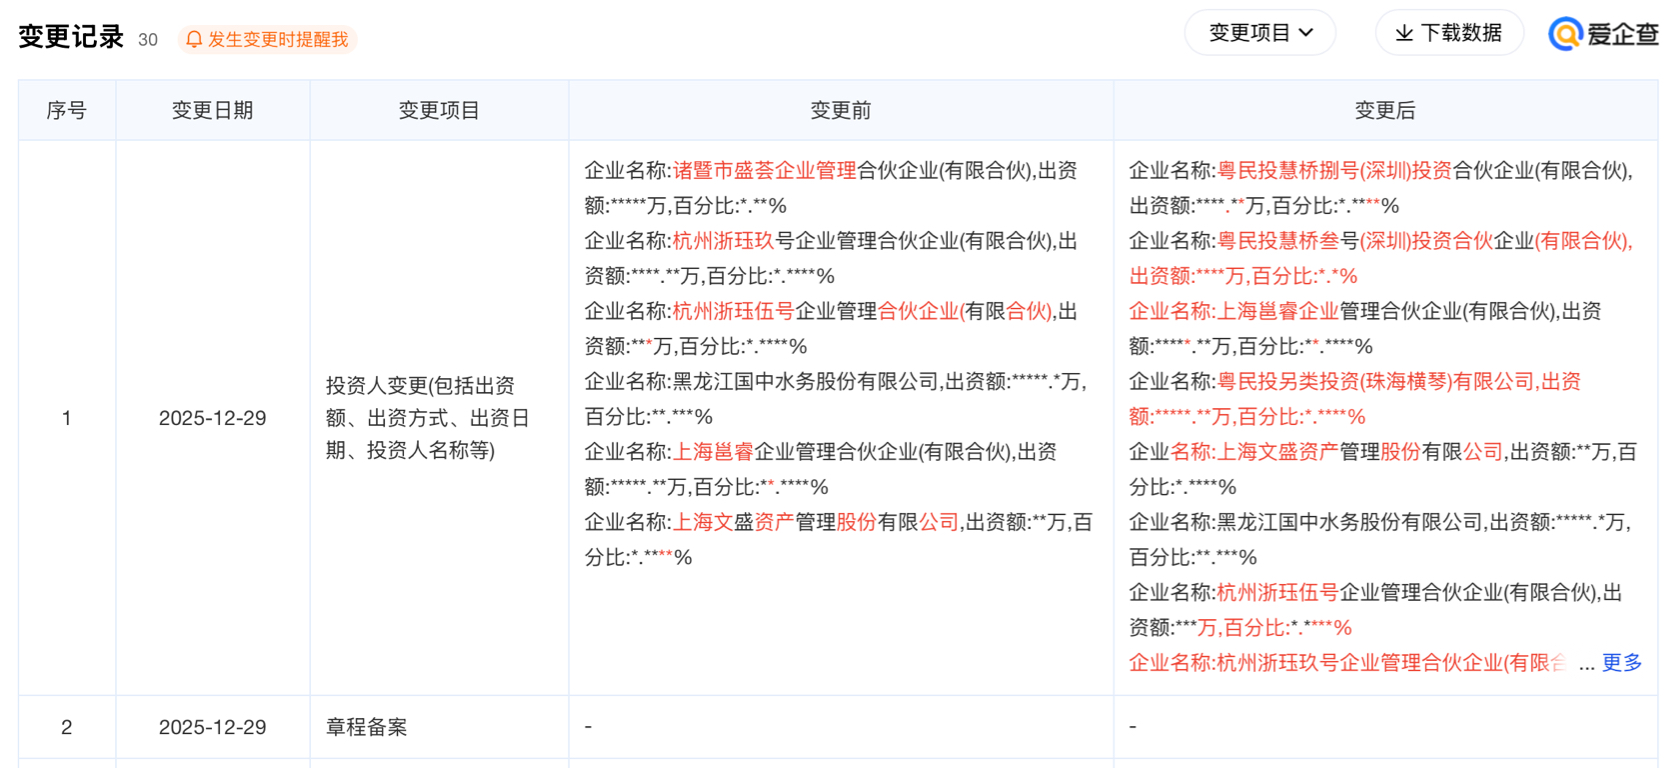Click the 序号 column header

point(67,110)
